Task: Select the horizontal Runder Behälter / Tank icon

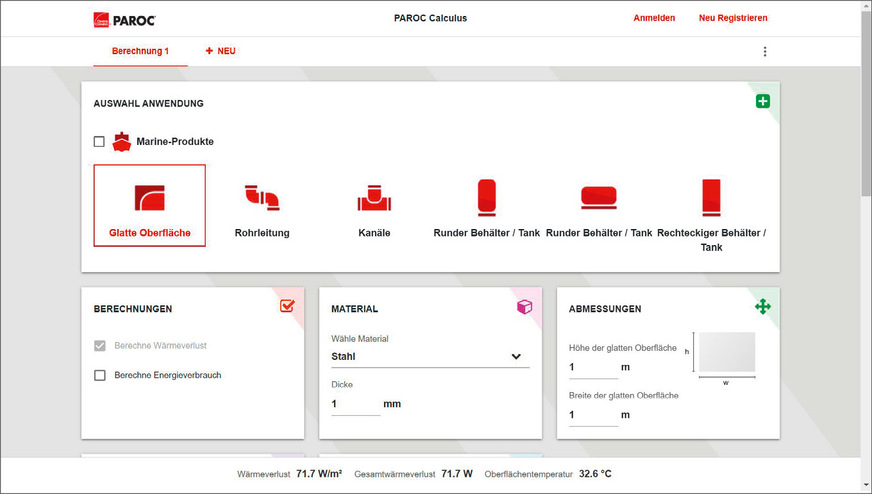Action: [x=599, y=197]
